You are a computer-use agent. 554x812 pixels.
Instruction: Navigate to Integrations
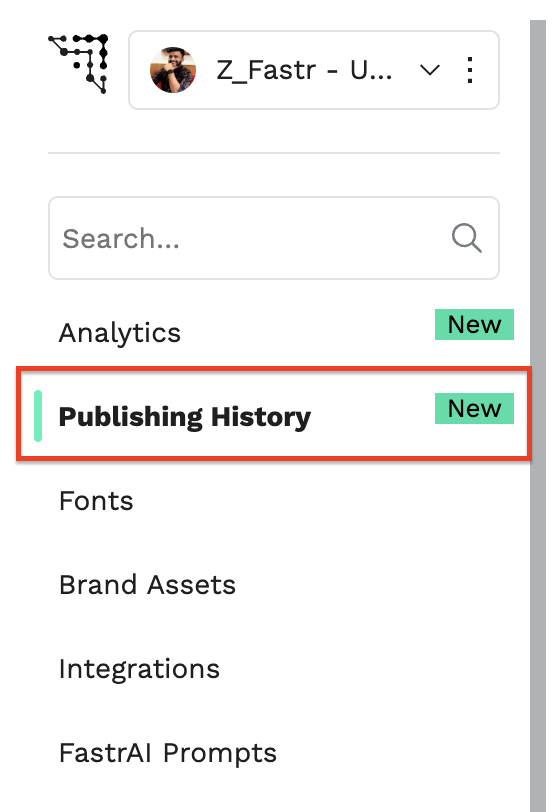[140, 669]
